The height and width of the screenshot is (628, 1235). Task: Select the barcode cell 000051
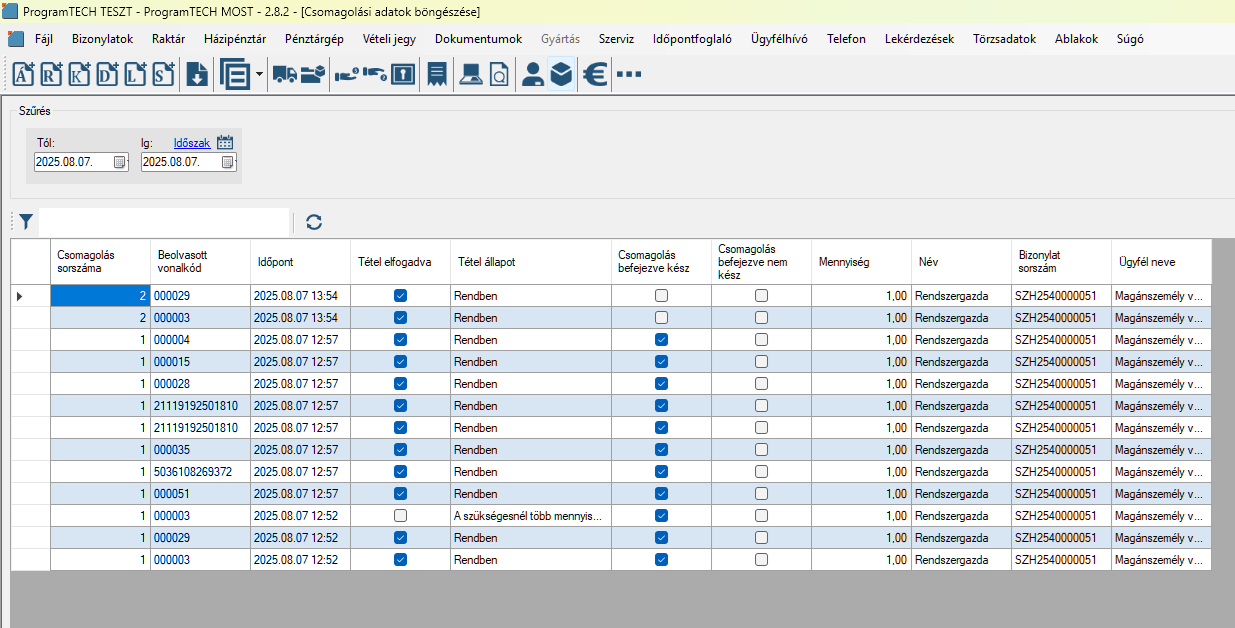tap(200, 494)
